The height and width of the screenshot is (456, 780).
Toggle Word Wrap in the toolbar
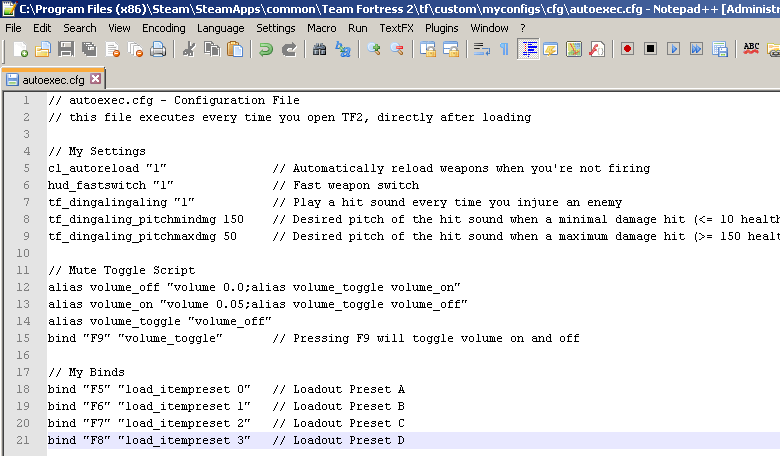481,49
